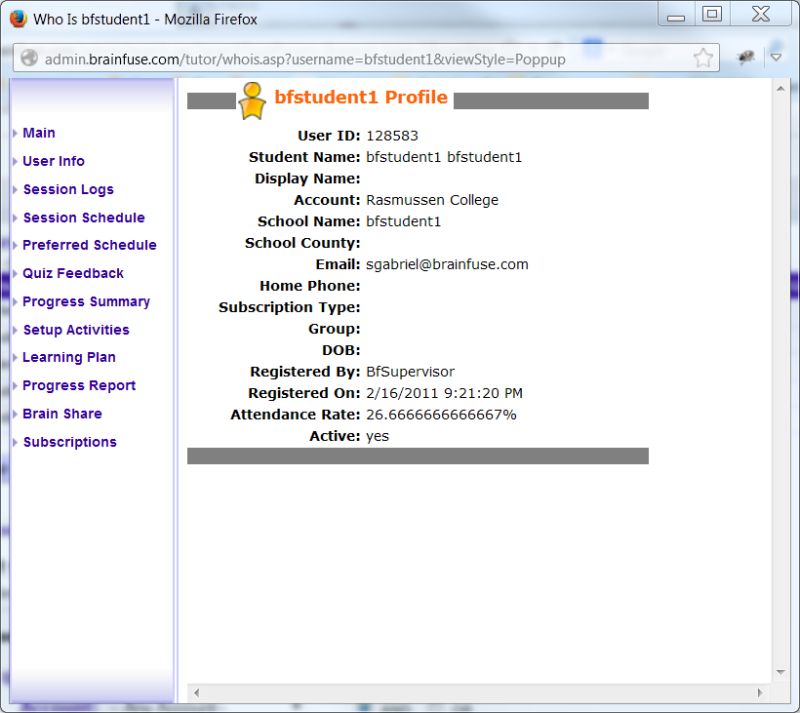The image size is (800, 713).
Task: Click the email sgabriel@brainfuse.com
Action: pos(447,264)
